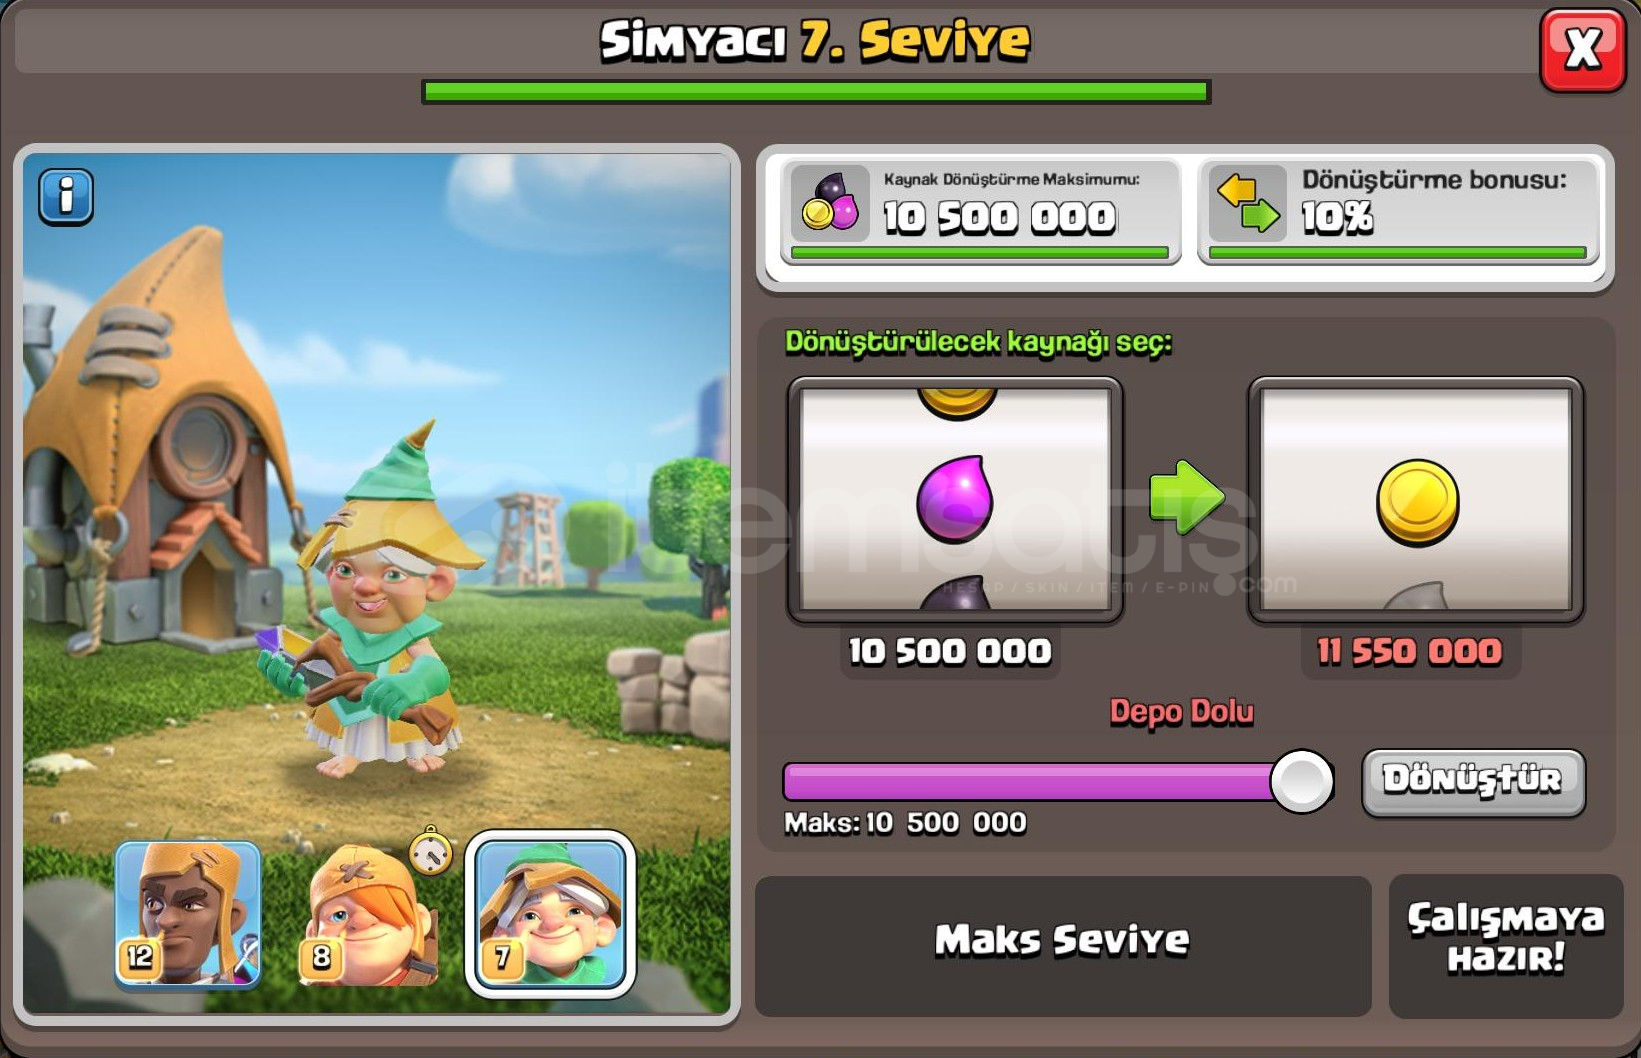Select the partially visible gold coin above elixir
This screenshot has width=1641, height=1058.
coord(957,402)
